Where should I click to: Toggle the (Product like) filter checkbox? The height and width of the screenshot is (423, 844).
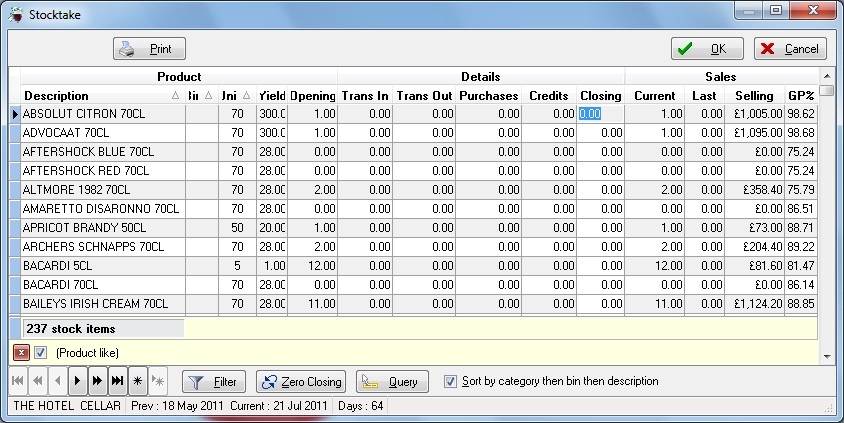tap(40, 352)
